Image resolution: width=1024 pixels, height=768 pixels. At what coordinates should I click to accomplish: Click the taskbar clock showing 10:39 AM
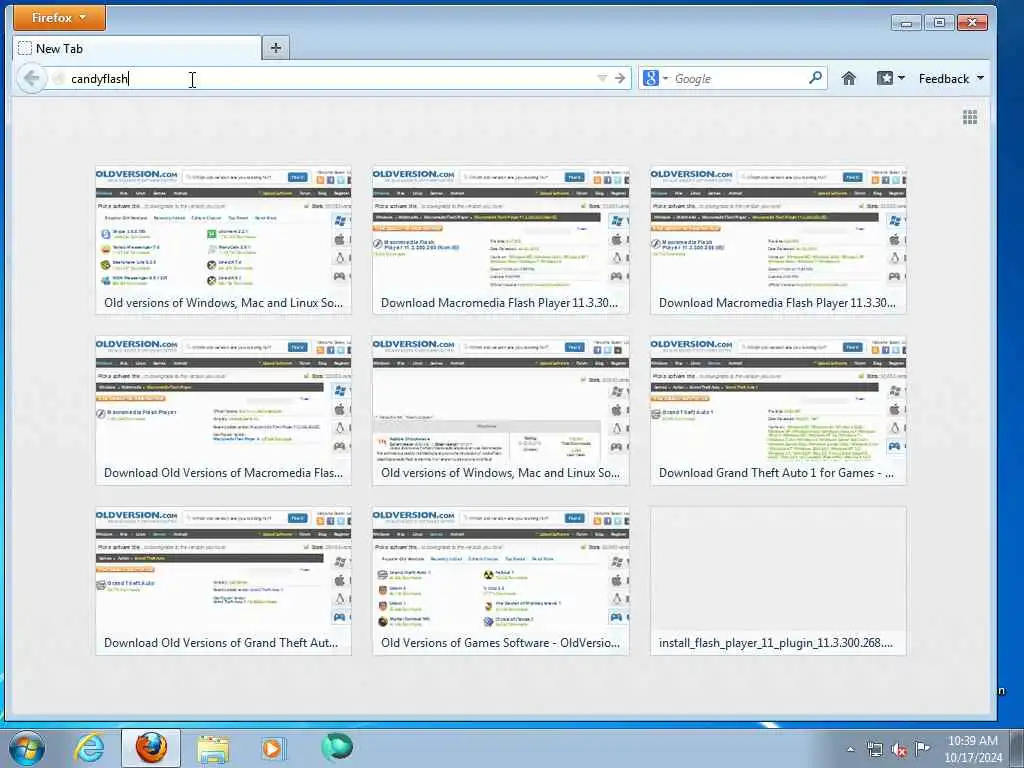click(x=973, y=749)
